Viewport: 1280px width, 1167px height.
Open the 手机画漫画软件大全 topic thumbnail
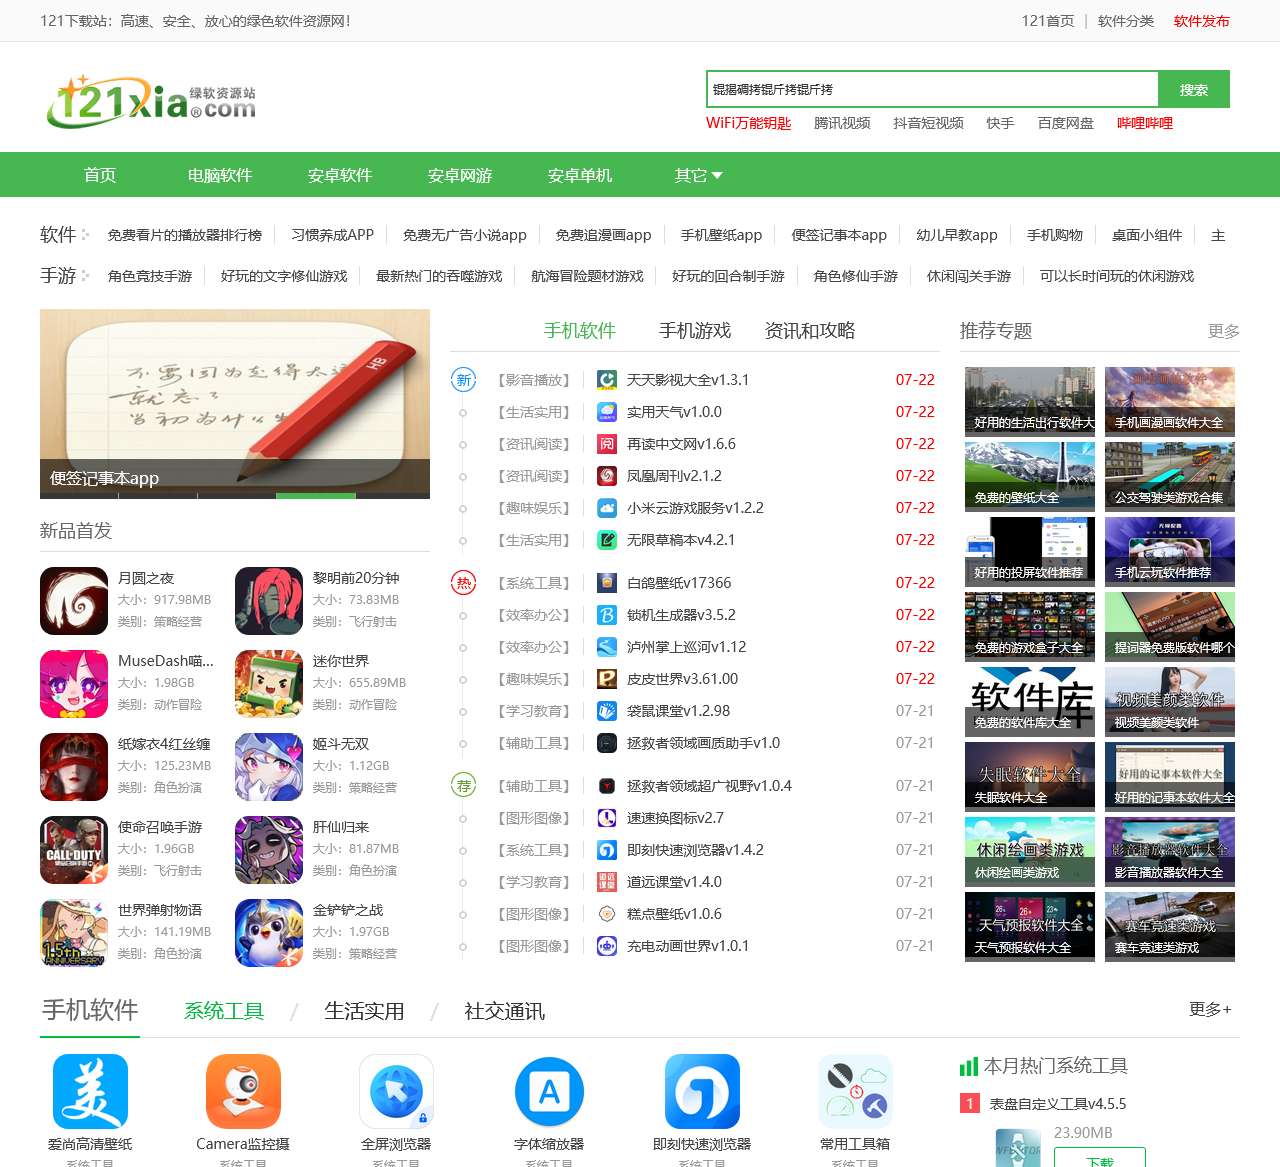coord(1170,402)
